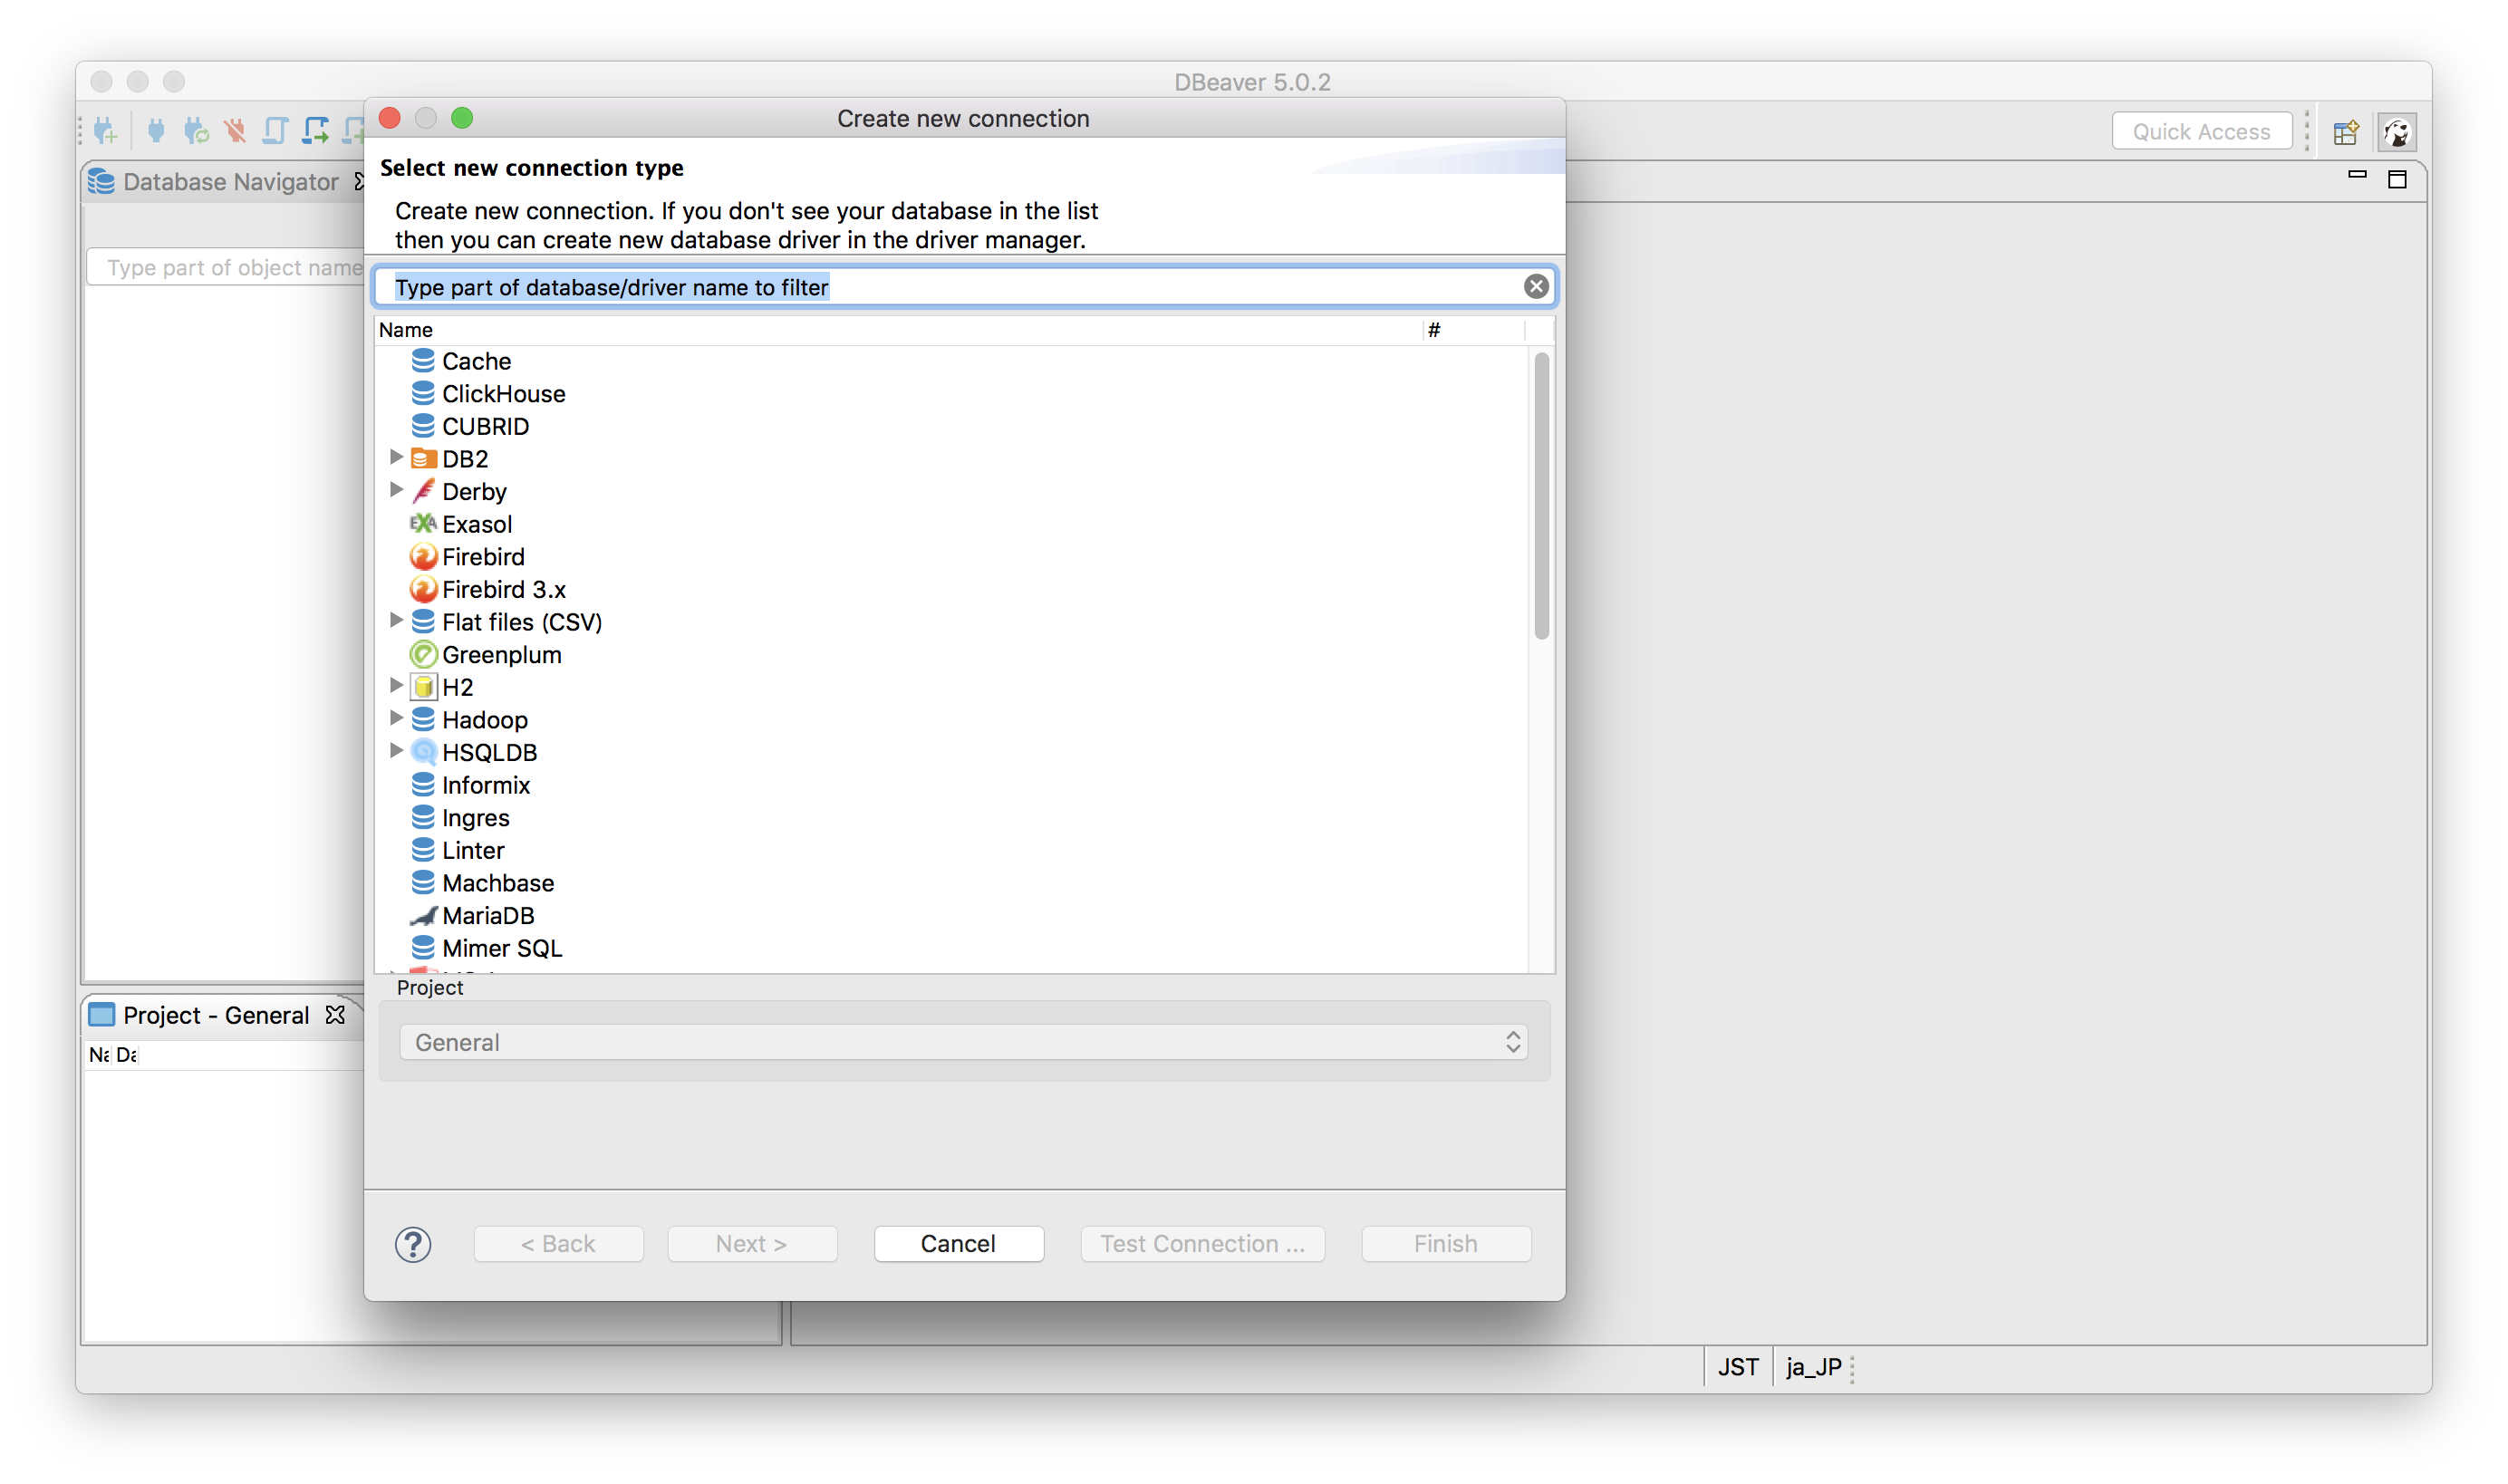Viewport: 2508px width, 1484px height.
Task: Open the Project General dropdown
Action: 963,1042
